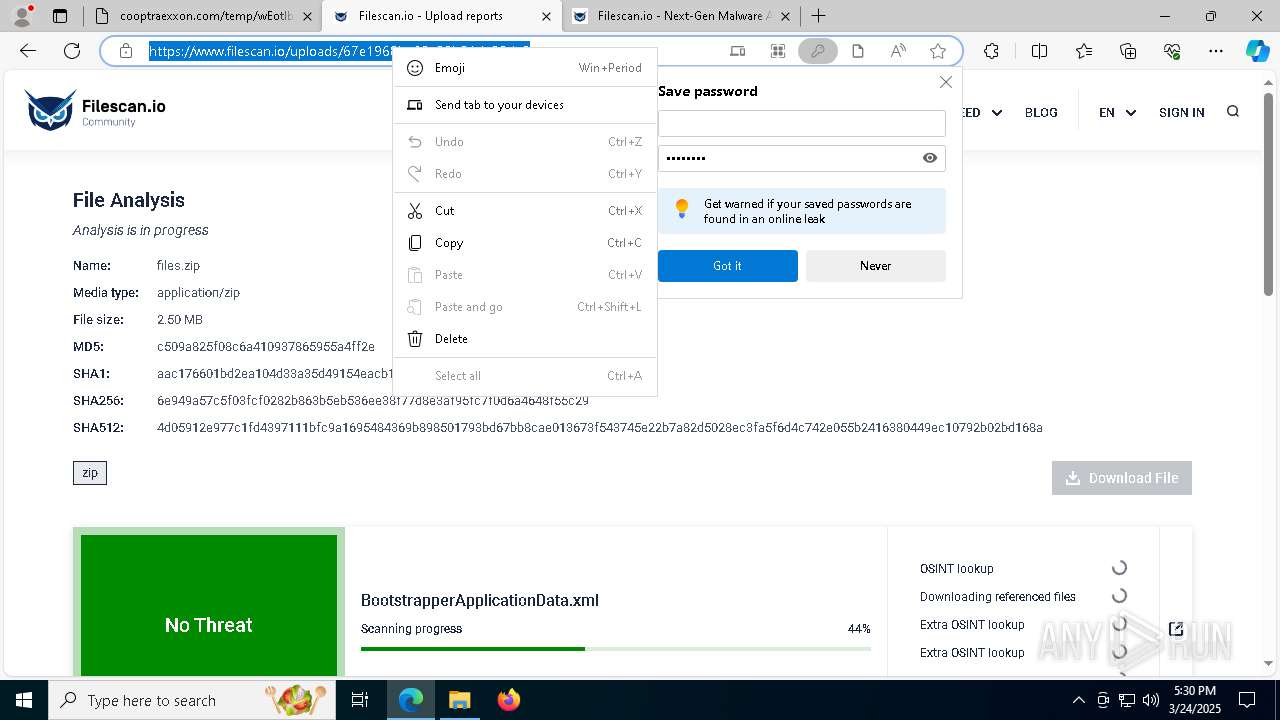Viewport: 1280px width, 720px height.
Task: Click the username field in Save password
Action: [802, 123]
